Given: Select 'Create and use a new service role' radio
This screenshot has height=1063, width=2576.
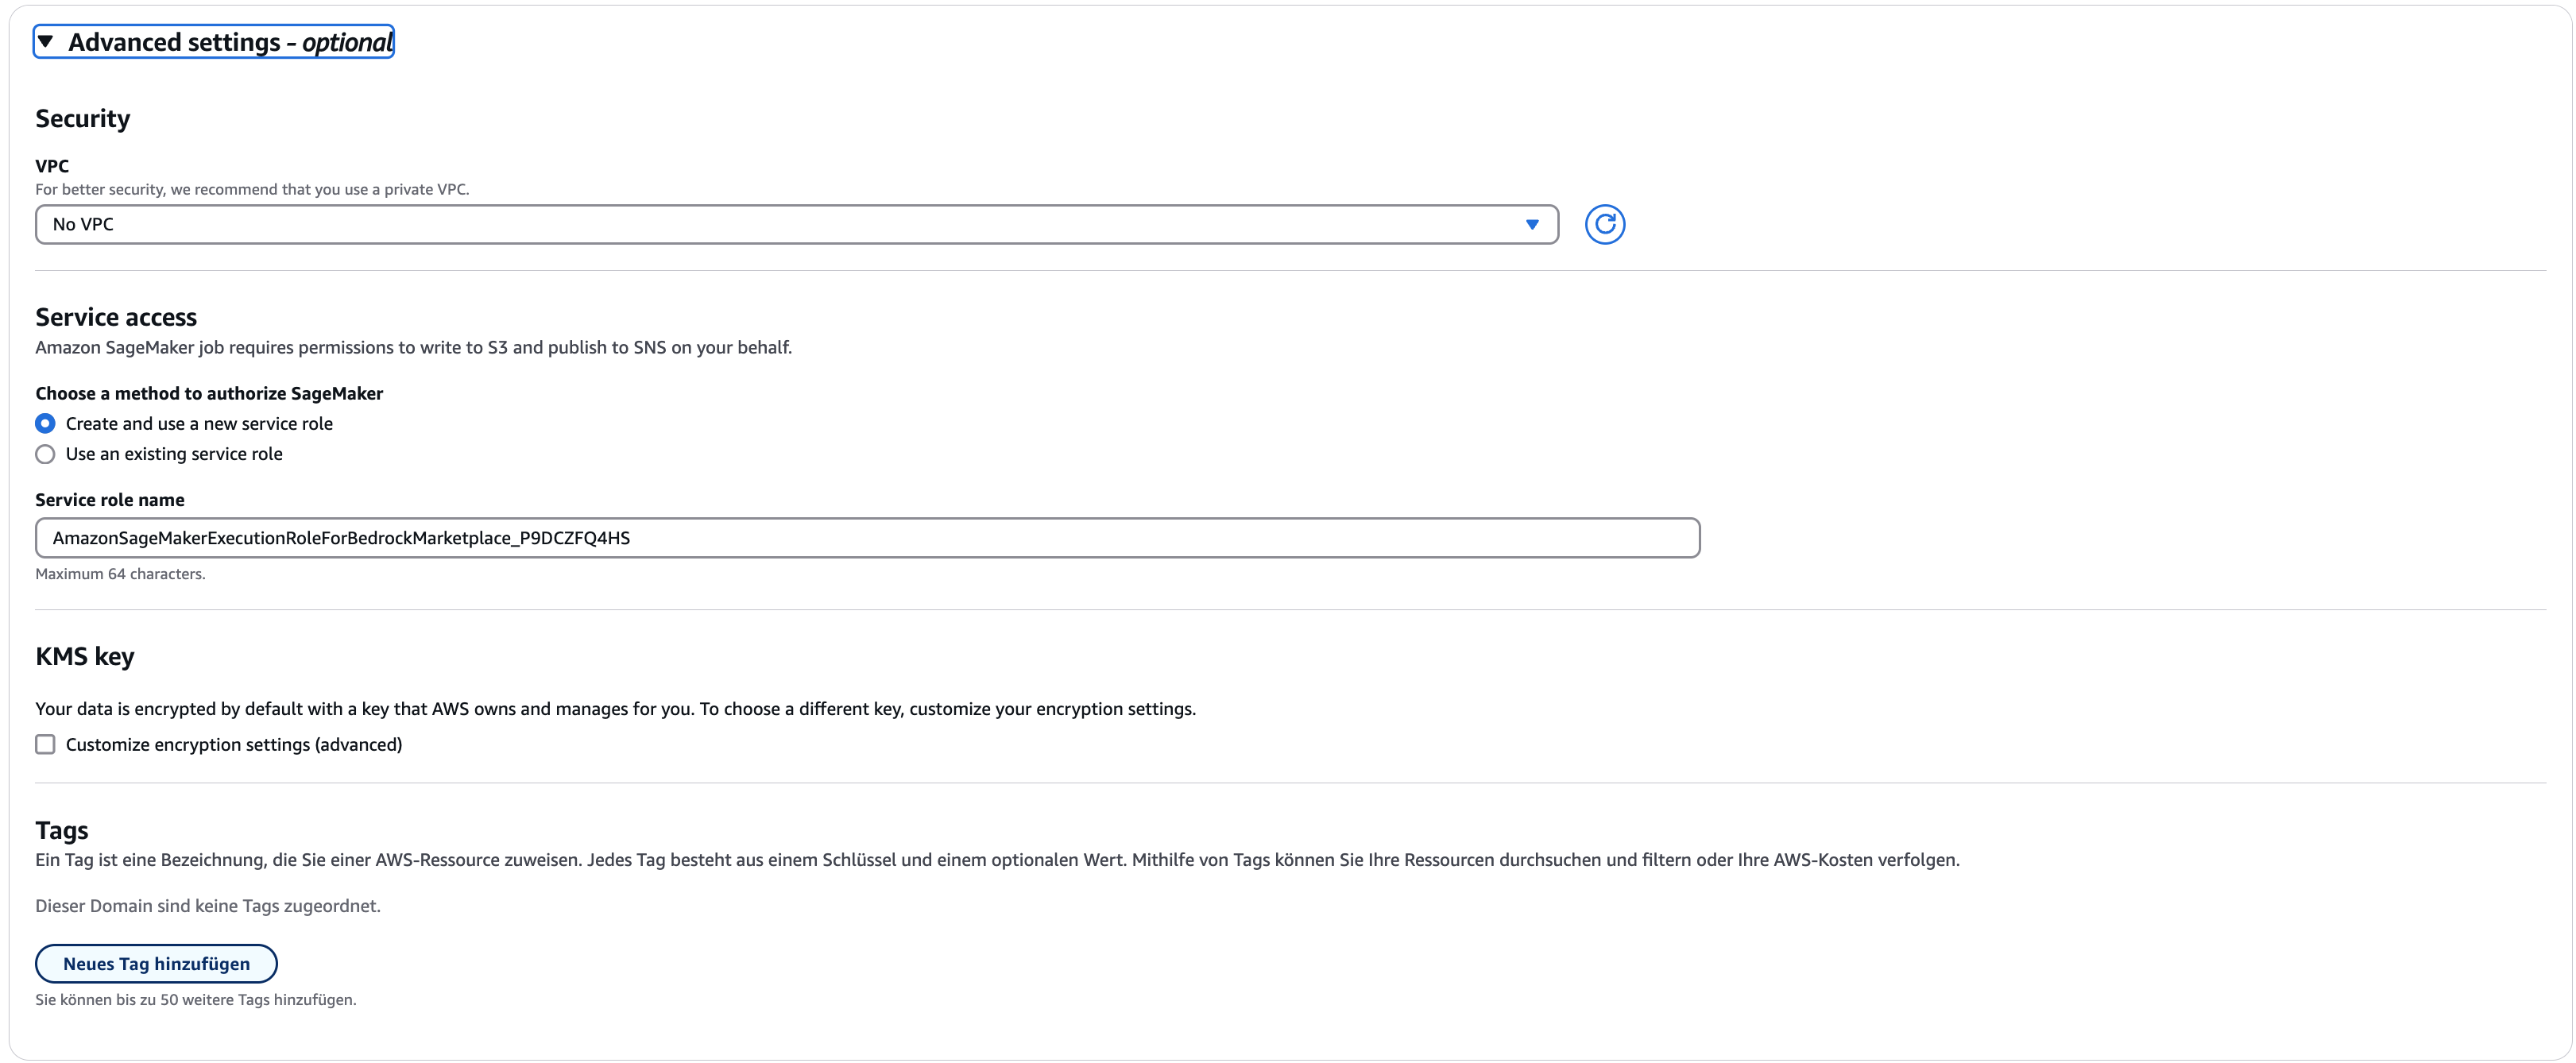Looking at the screenshot, I should click(45, 424).
